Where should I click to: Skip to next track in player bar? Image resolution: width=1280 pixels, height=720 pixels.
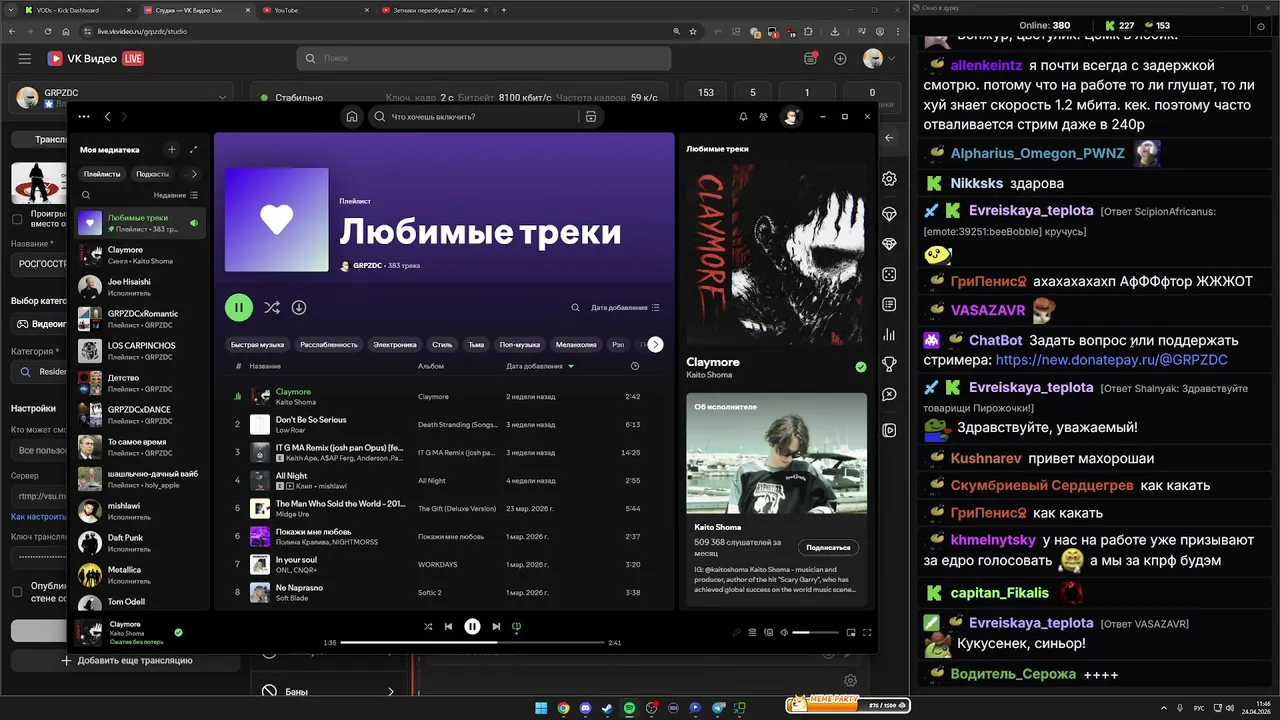496,627
